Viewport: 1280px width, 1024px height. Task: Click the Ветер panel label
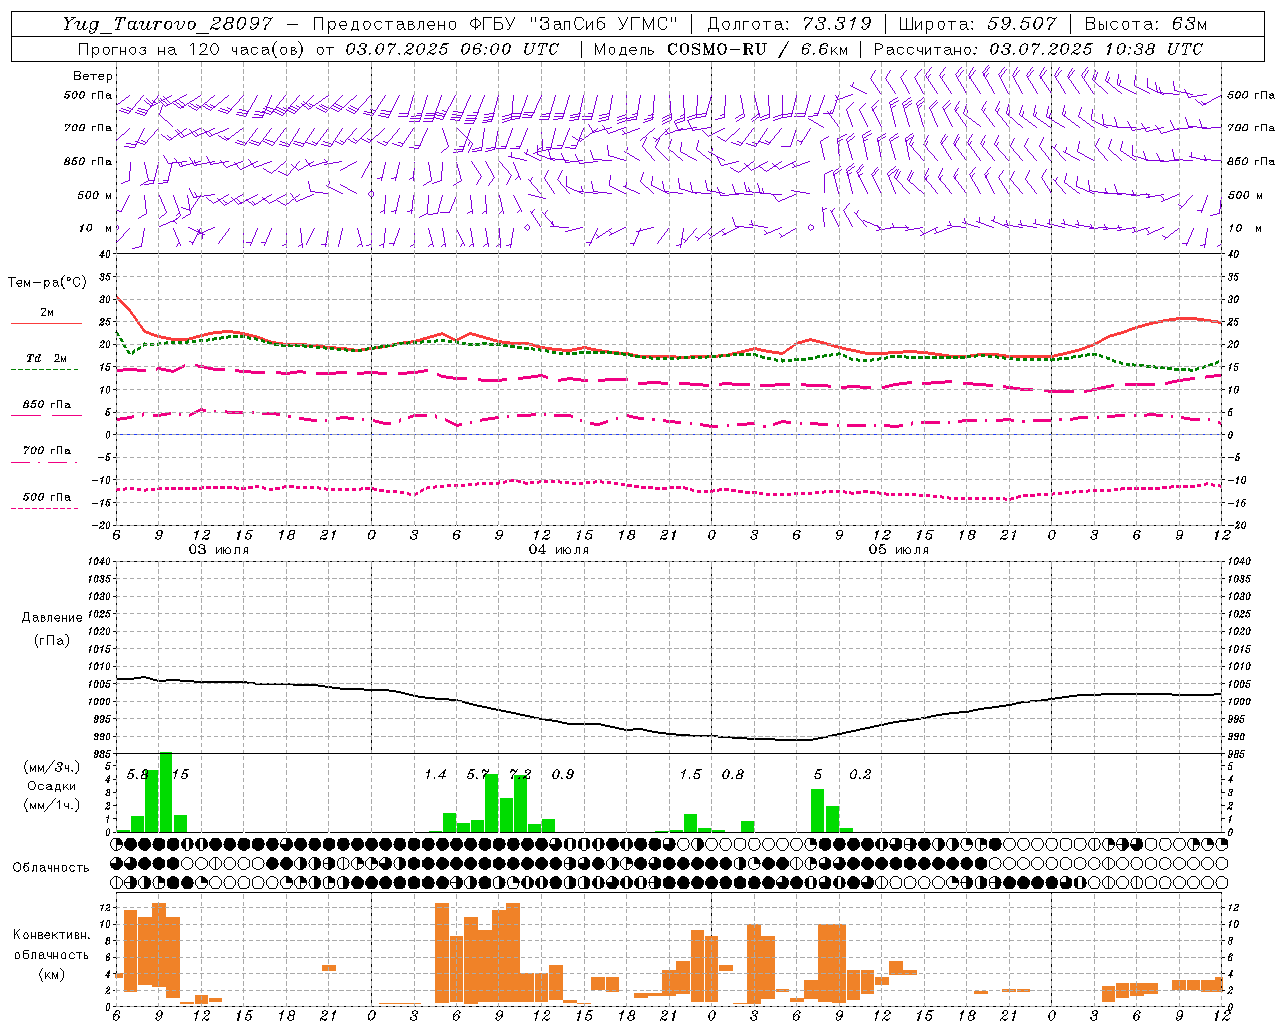click(x=93, y=76)
